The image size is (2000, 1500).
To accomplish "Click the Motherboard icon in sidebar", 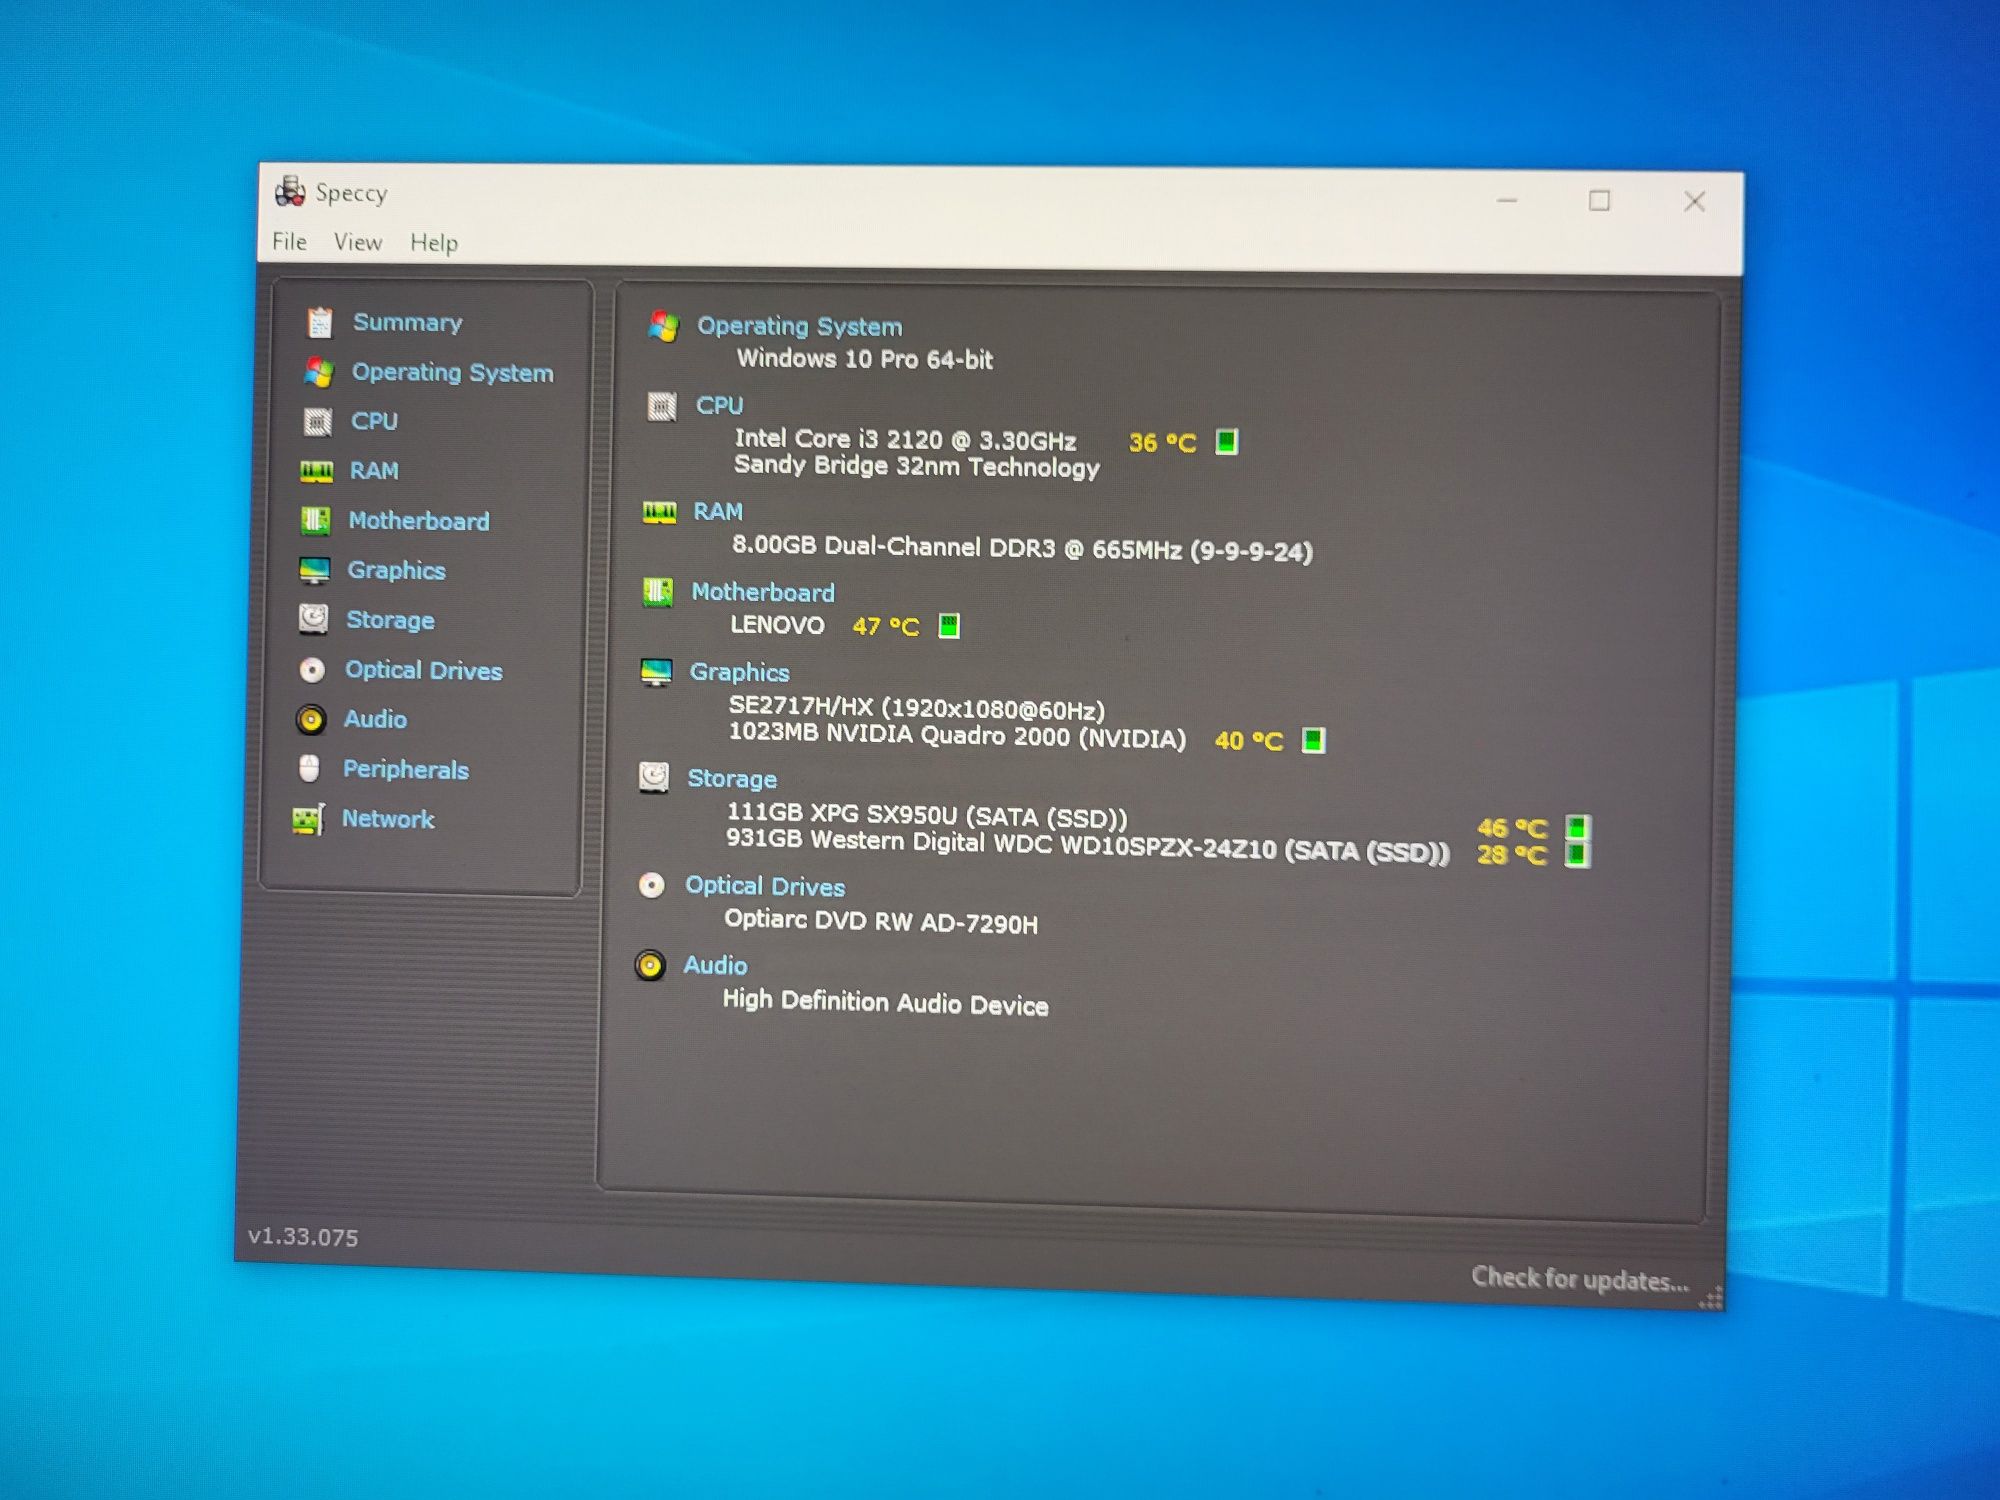I will pos(315,520).
